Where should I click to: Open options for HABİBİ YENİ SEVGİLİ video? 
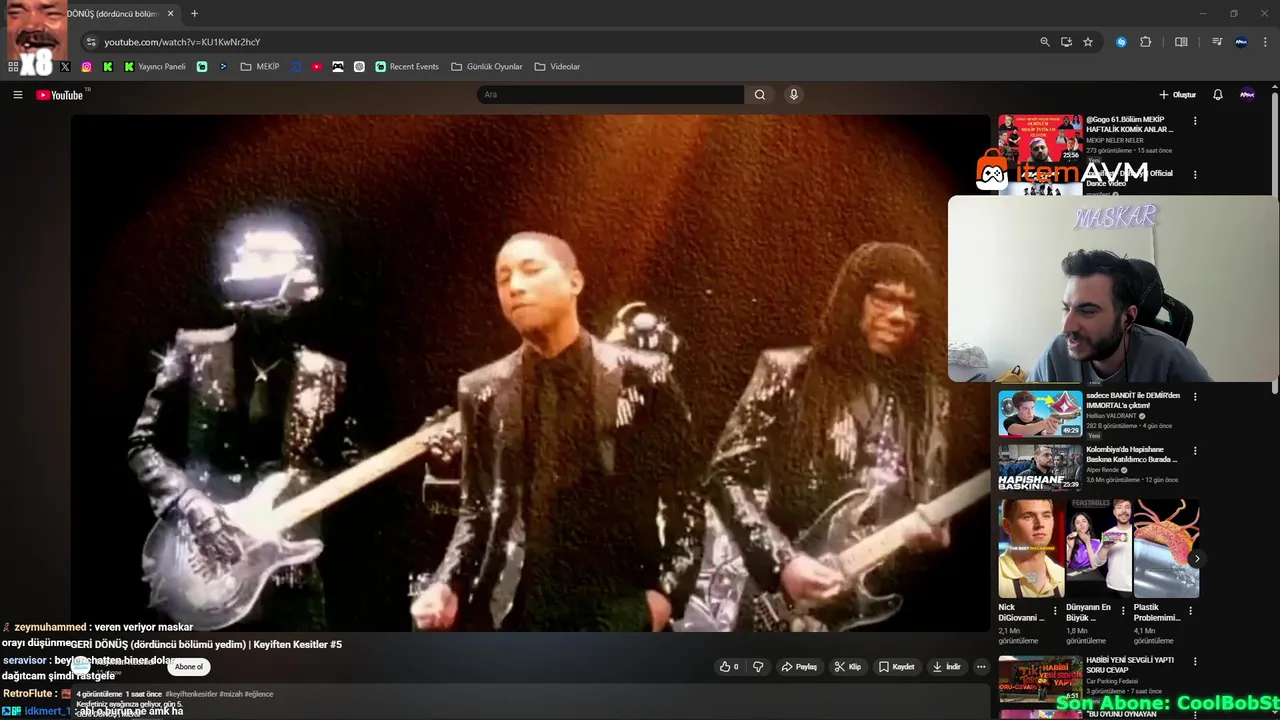(x=1195, y=662)
